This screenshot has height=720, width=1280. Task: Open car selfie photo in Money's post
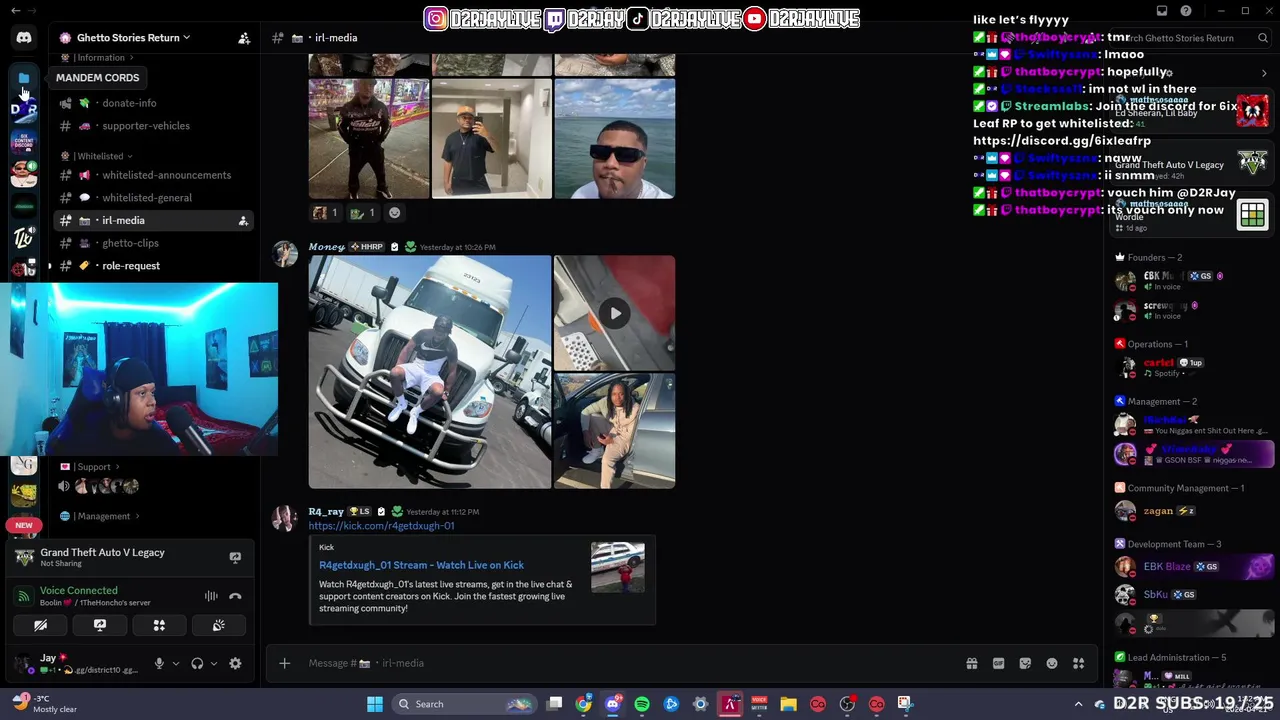coord(615,431)
